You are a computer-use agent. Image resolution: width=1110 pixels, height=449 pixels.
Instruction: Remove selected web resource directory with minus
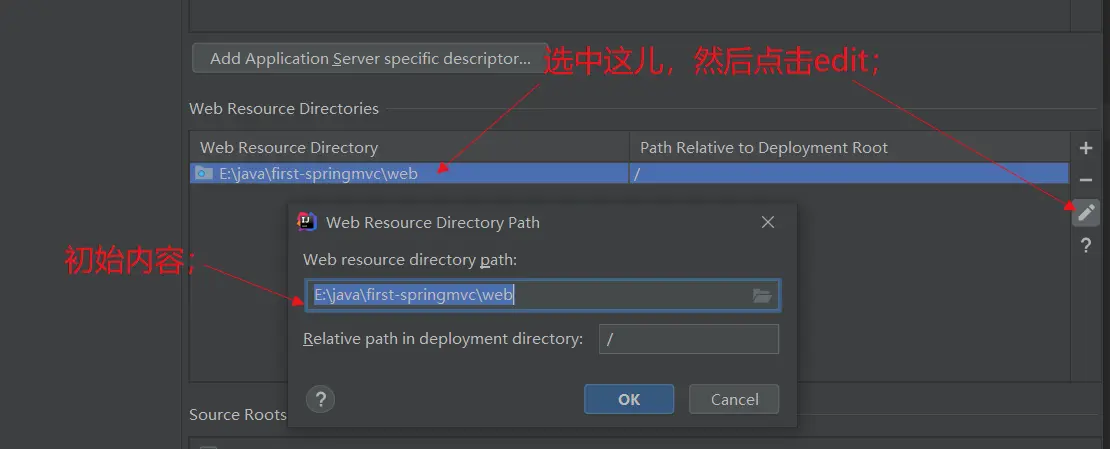(1085, 180)
